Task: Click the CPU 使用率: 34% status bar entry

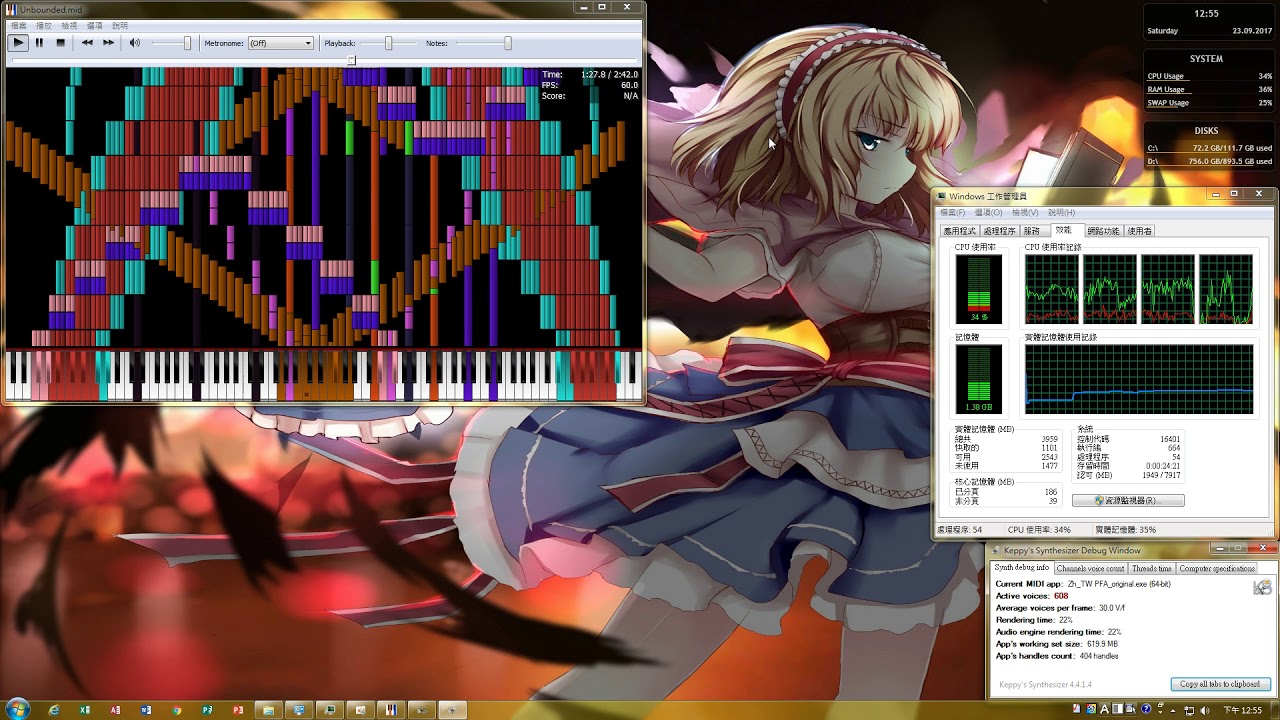Action: [1039, 529]
